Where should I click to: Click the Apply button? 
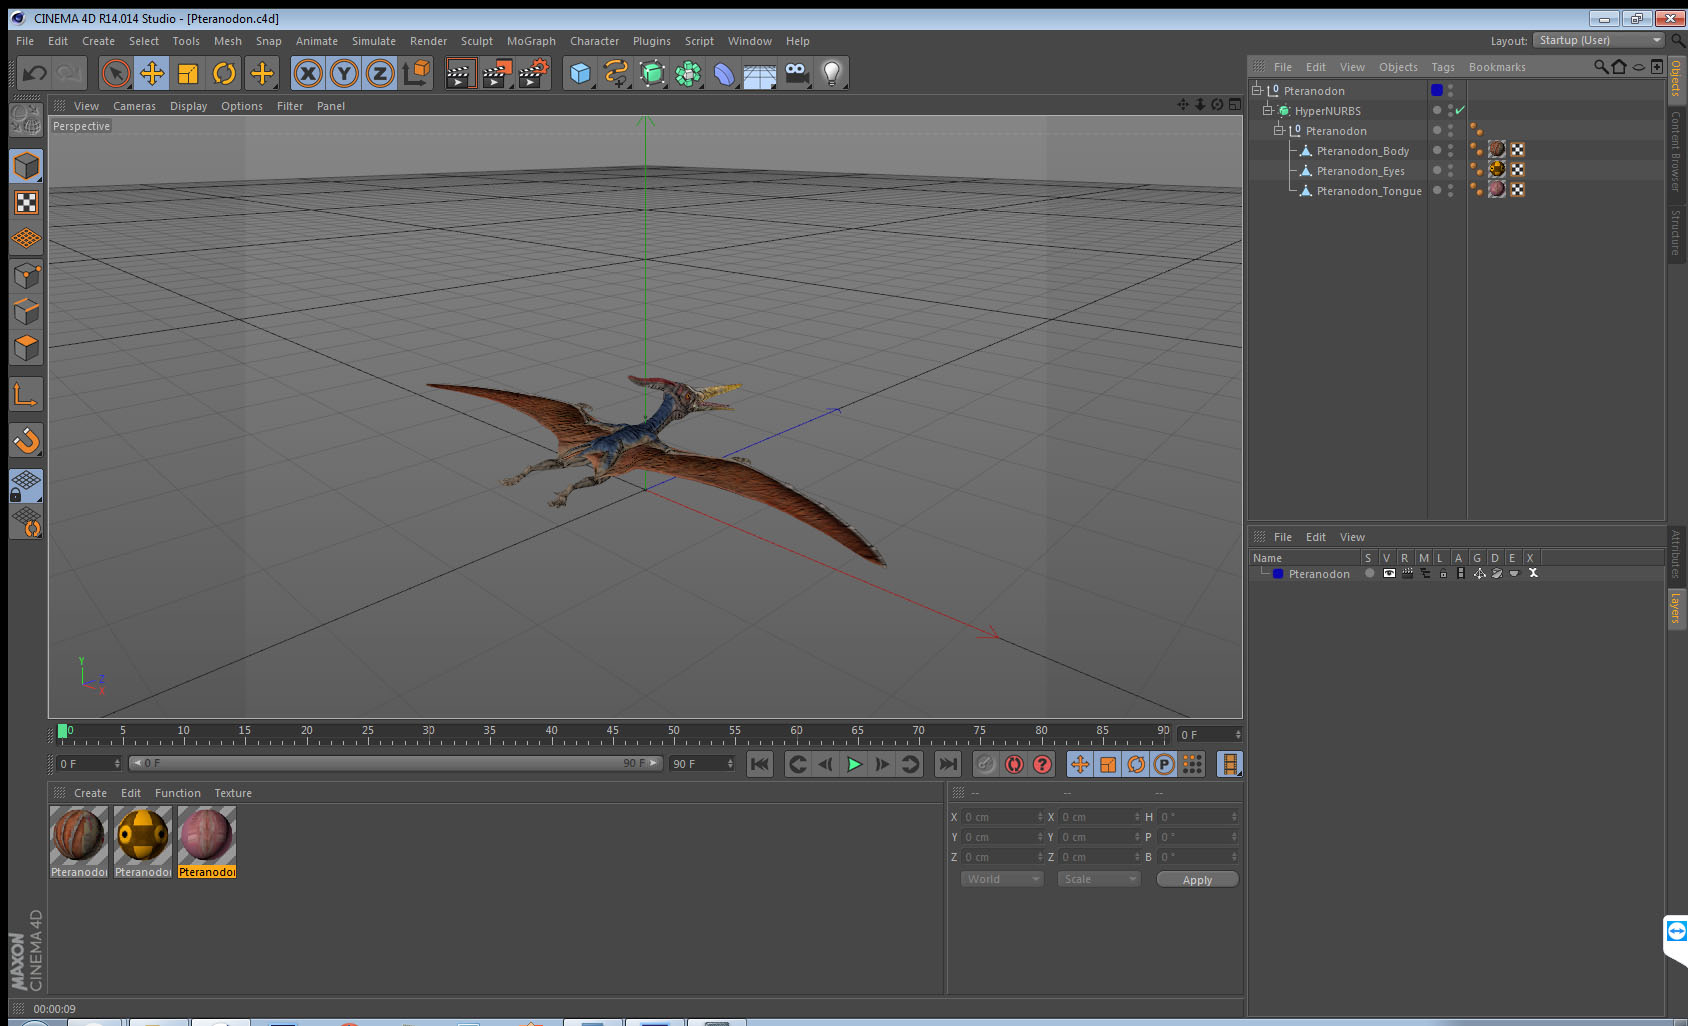click(1197, 880)
